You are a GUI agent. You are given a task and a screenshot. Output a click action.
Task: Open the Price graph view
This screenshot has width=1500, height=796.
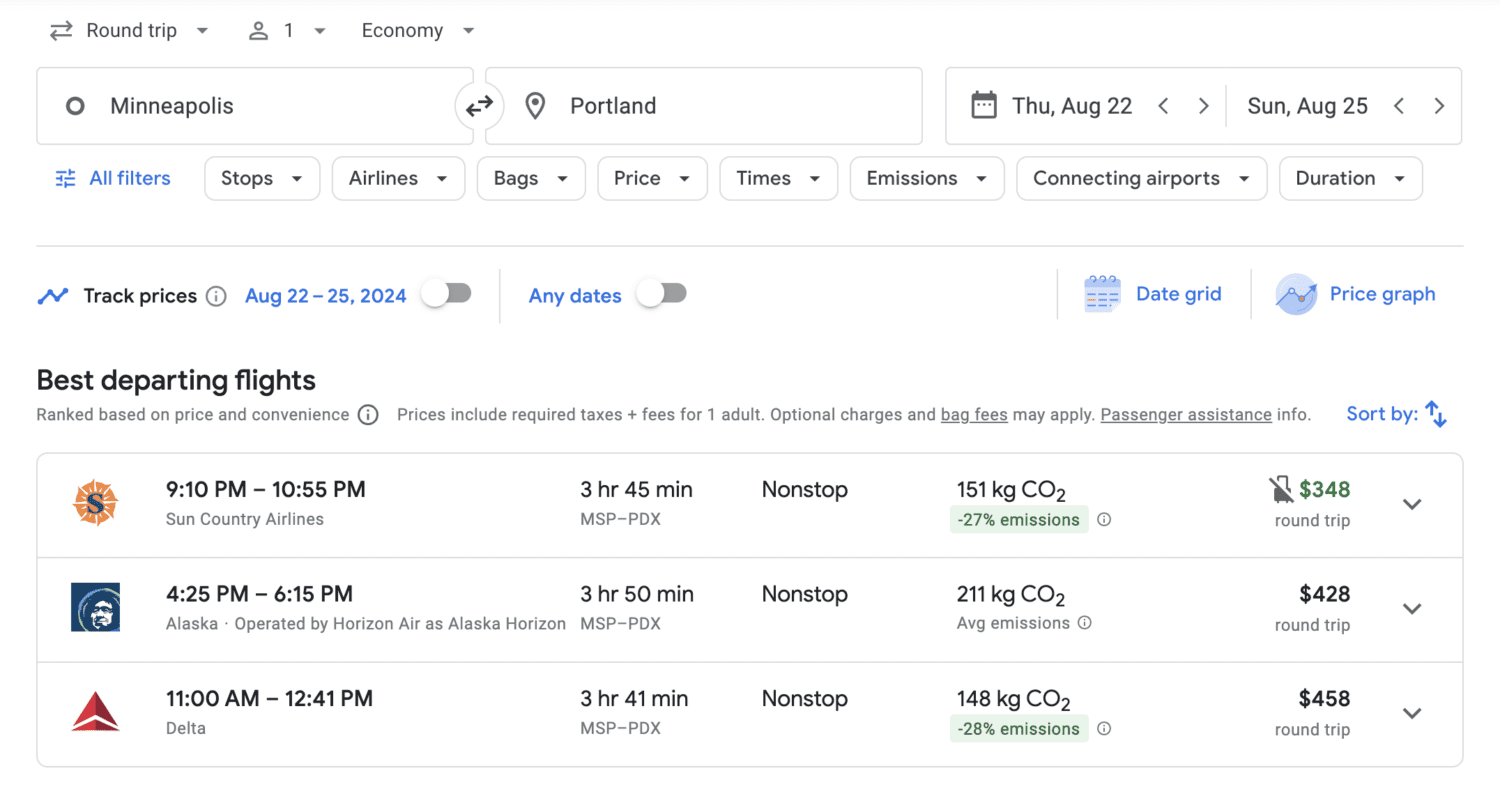pyautogui.click(x=1356, y=293)
